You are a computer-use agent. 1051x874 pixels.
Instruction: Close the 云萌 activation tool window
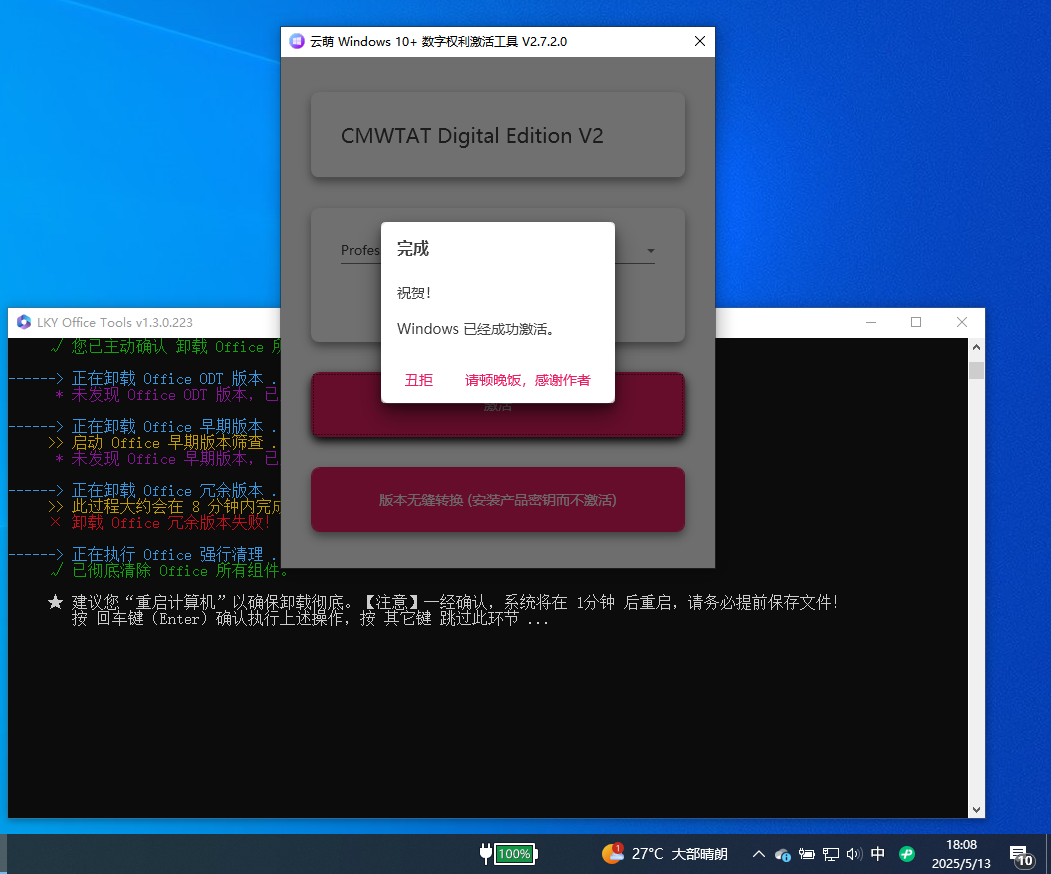700,42
